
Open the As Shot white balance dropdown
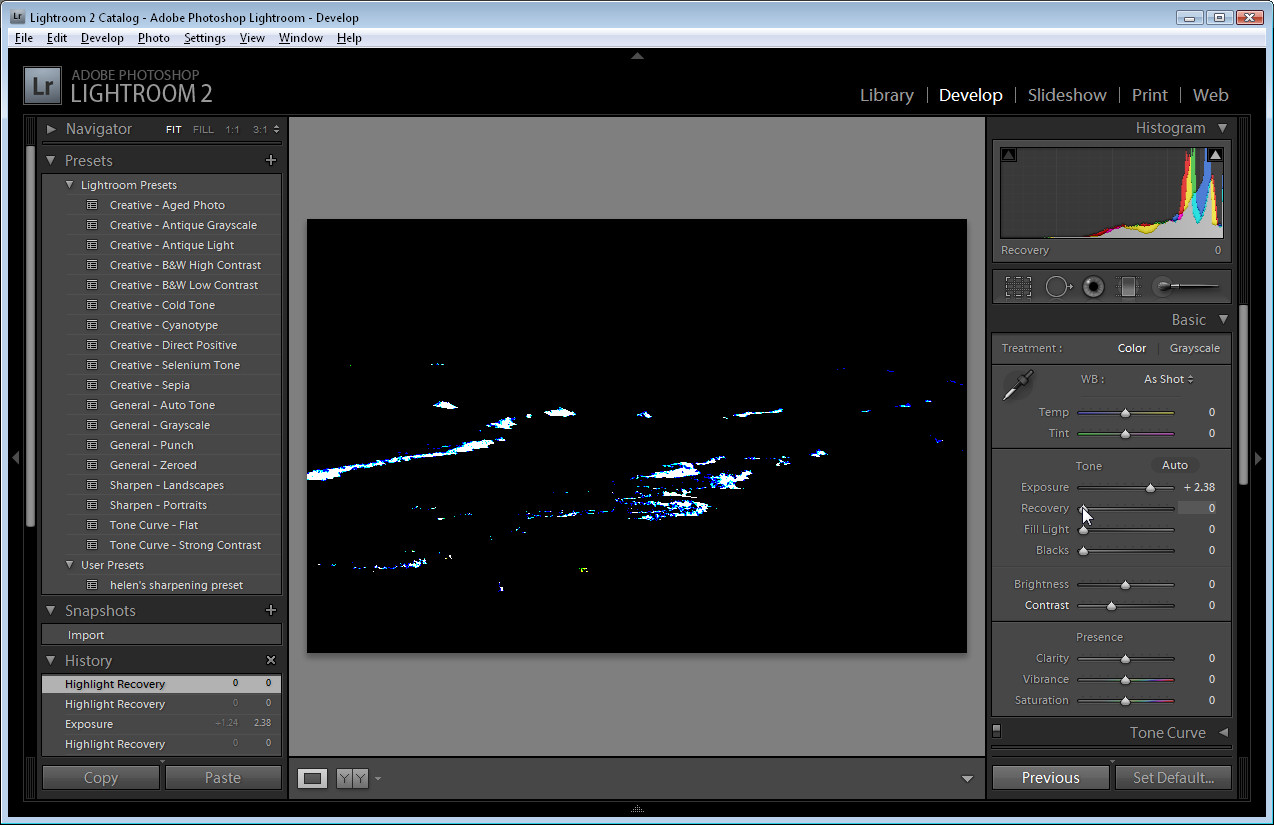tap(1169, 379)
